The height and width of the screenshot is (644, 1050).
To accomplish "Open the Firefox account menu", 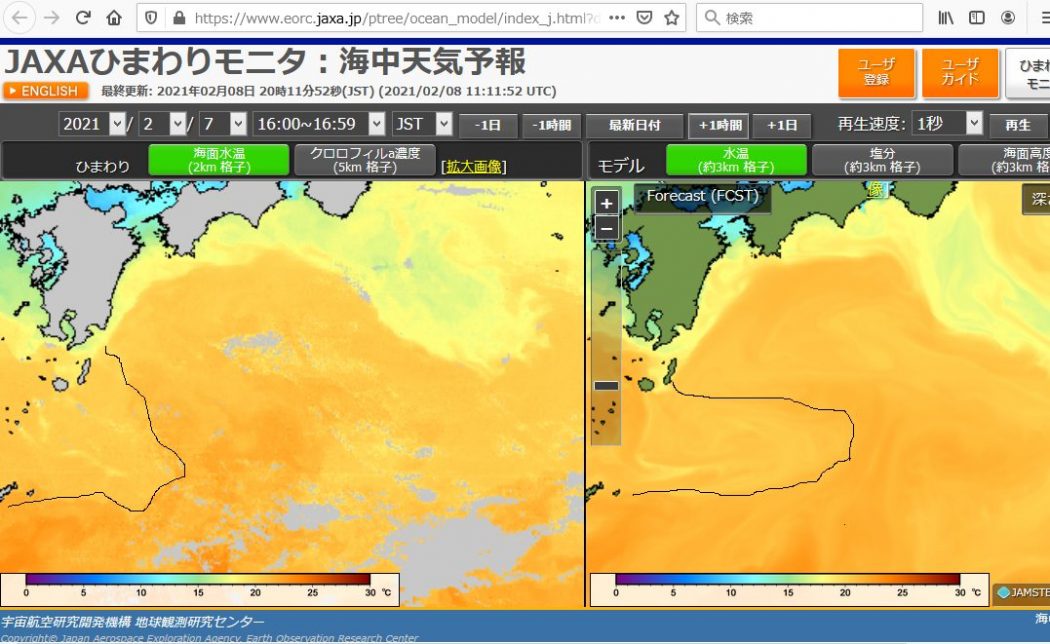I will (x=1008, y=18).
